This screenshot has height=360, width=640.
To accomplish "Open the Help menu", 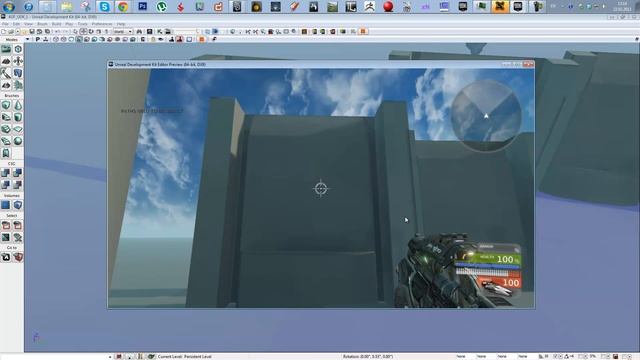I will pos(121,24).
